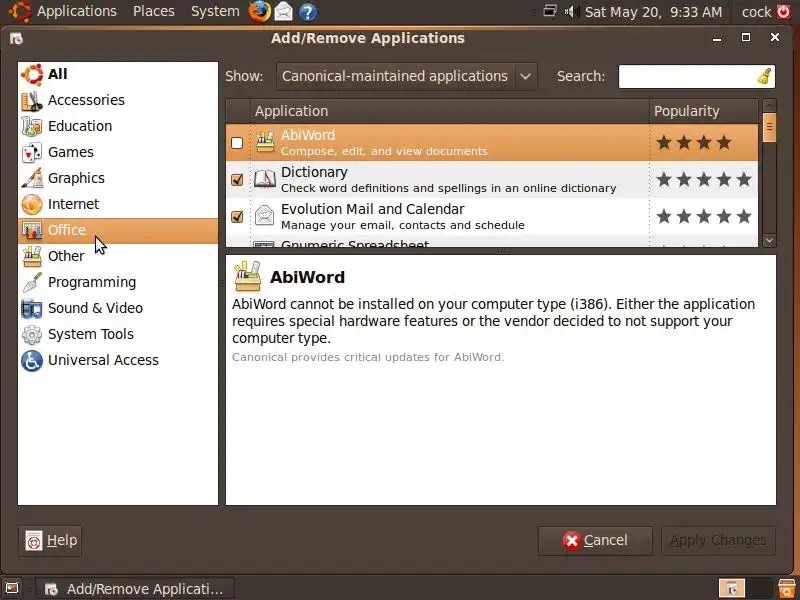
Task: Open the Show filter dropdown
Action: point(406,77)
